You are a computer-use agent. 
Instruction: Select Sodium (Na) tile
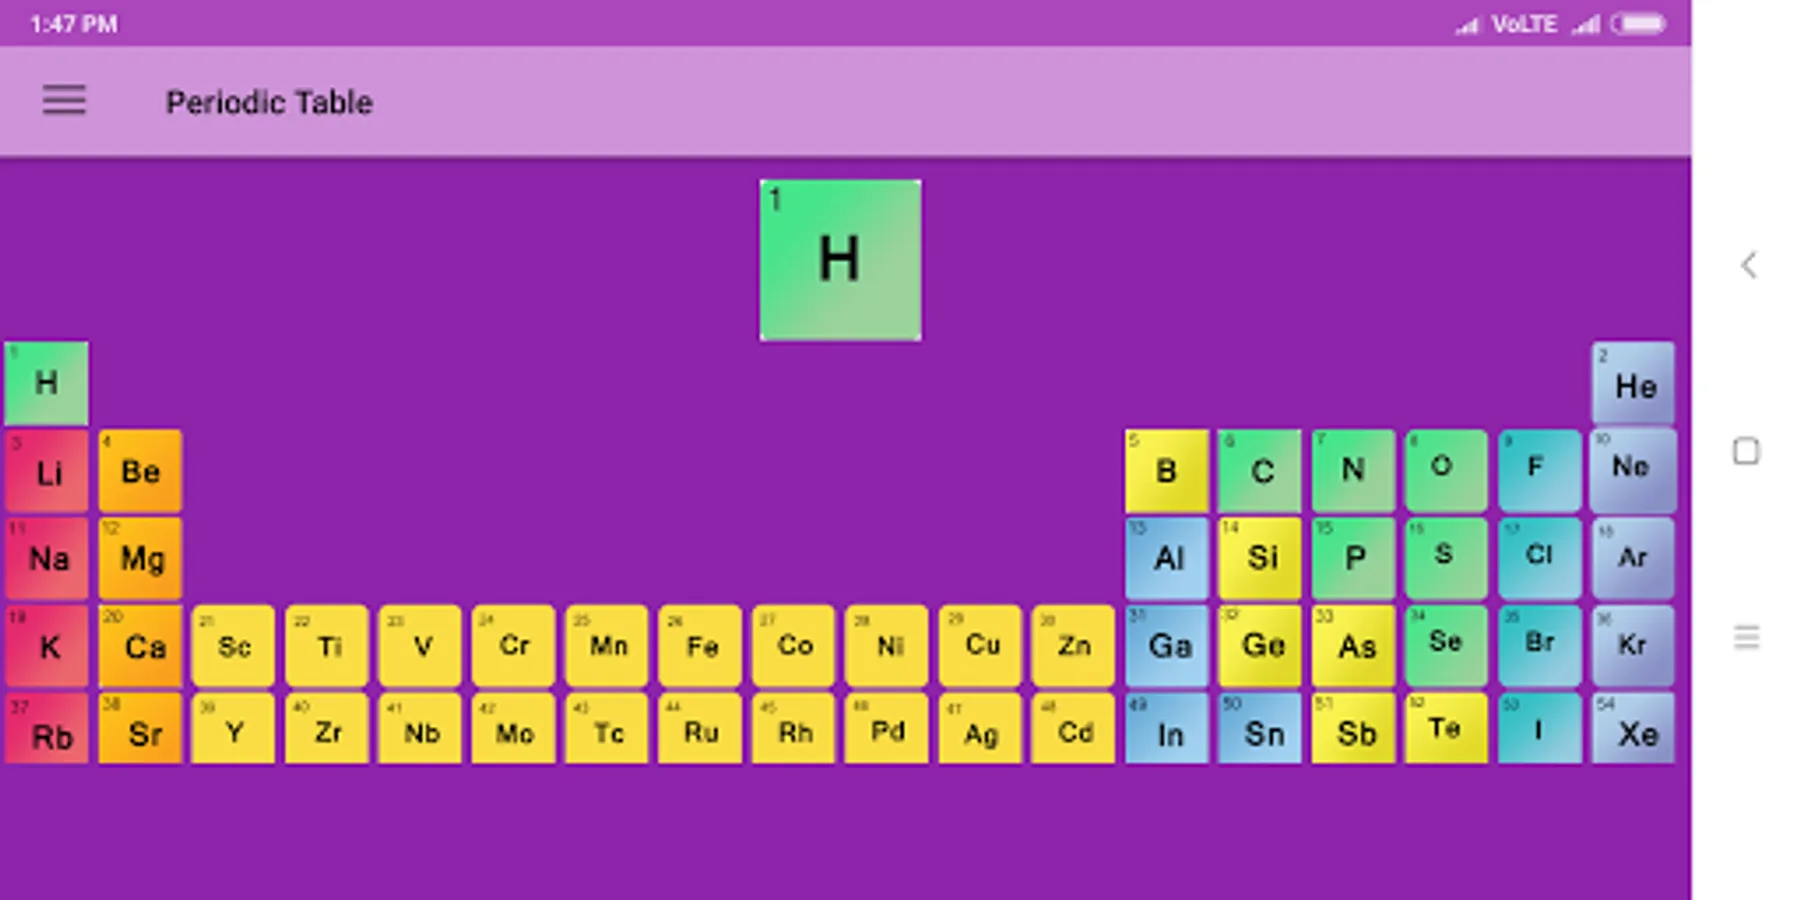pos(46,558)
